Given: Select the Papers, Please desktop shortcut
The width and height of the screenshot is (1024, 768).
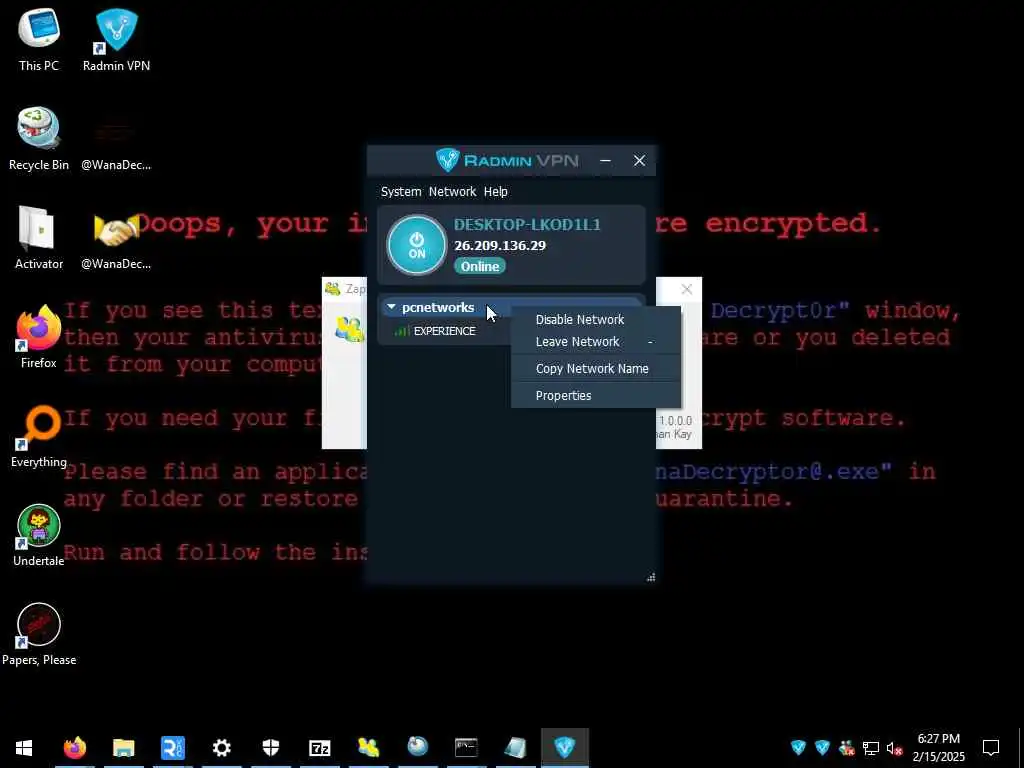Looking at the screenshot, I should [x=39, y=634].
